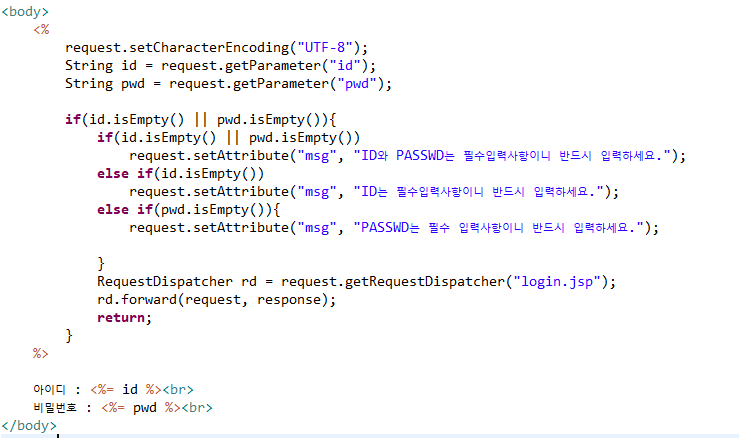The height and width of the screenshot is (438, 739).
Task: Click the return; statement
Action: click(x=124, y=318)
